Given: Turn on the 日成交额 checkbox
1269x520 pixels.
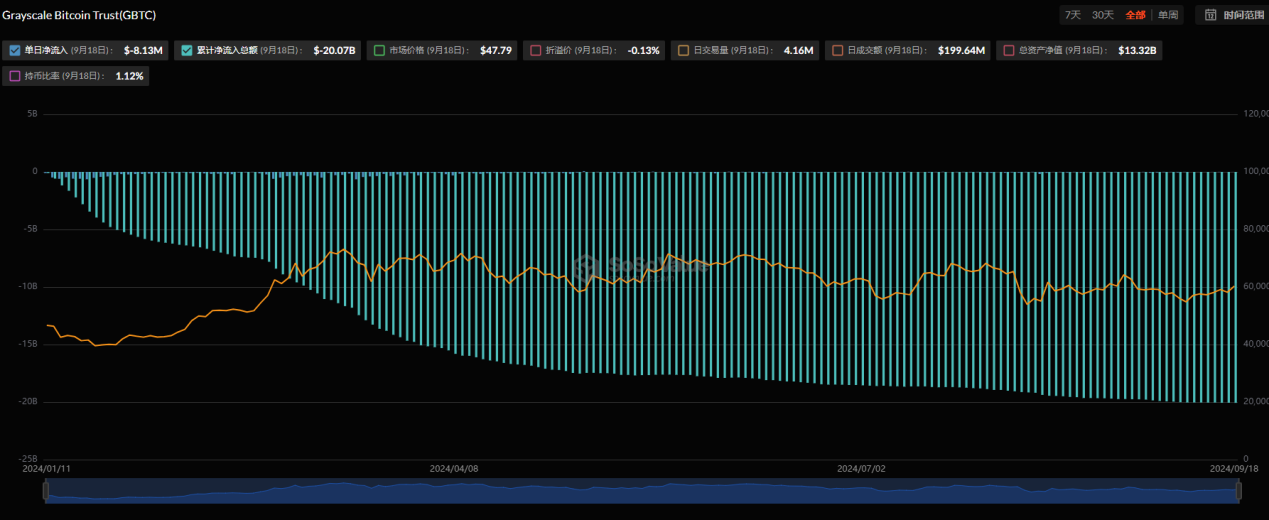Looking at the screenshot, I should tap(836, 50).
